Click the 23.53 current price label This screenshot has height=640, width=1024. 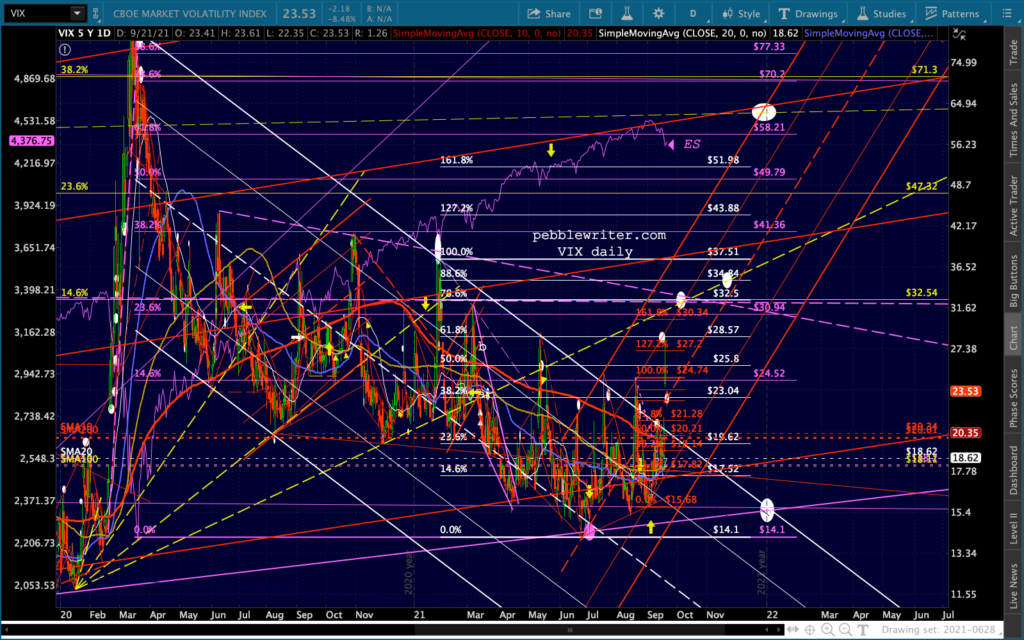pyautogui.click(x=965, y=391)
